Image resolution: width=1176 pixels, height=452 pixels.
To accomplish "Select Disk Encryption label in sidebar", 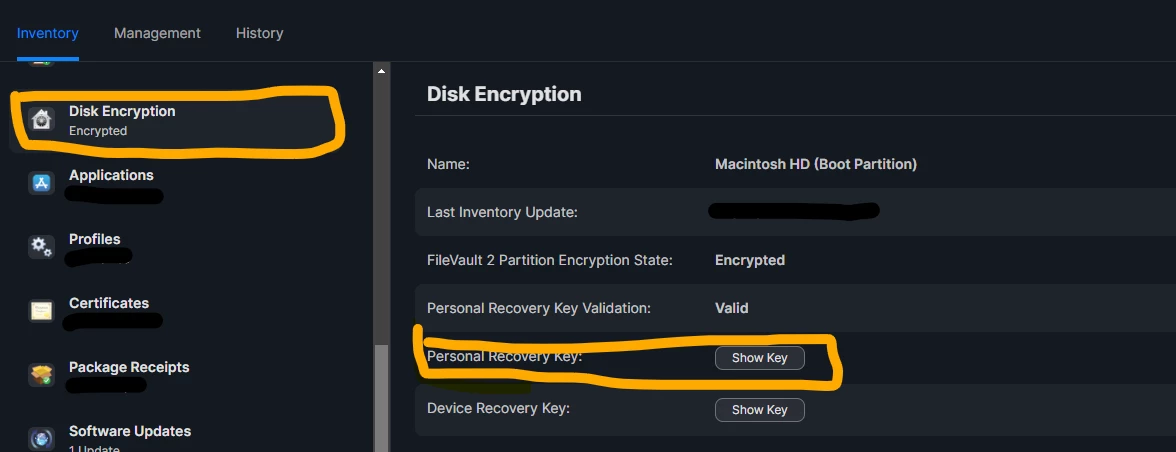I will [122, 111].
